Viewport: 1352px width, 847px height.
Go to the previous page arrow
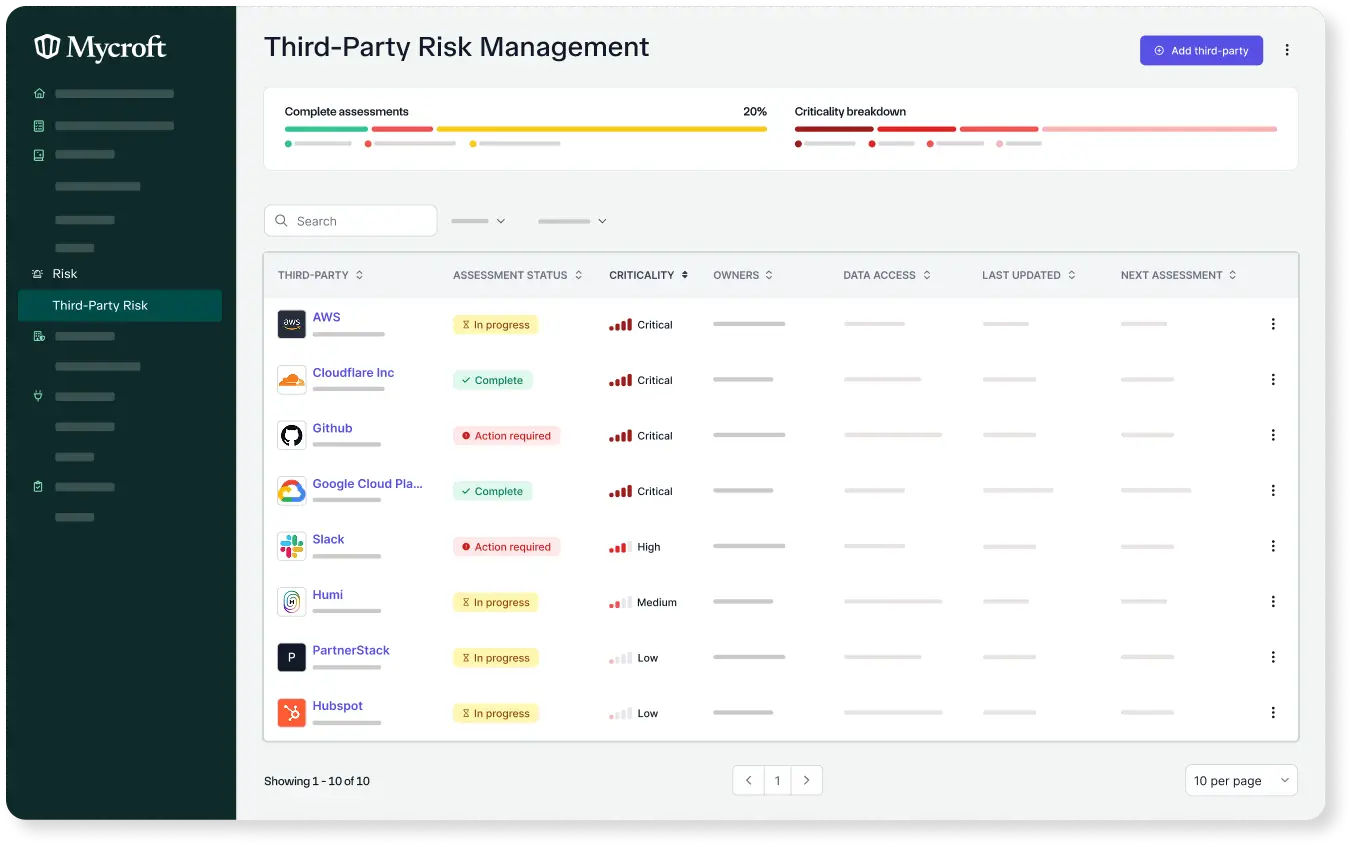[x=748, y=781]
